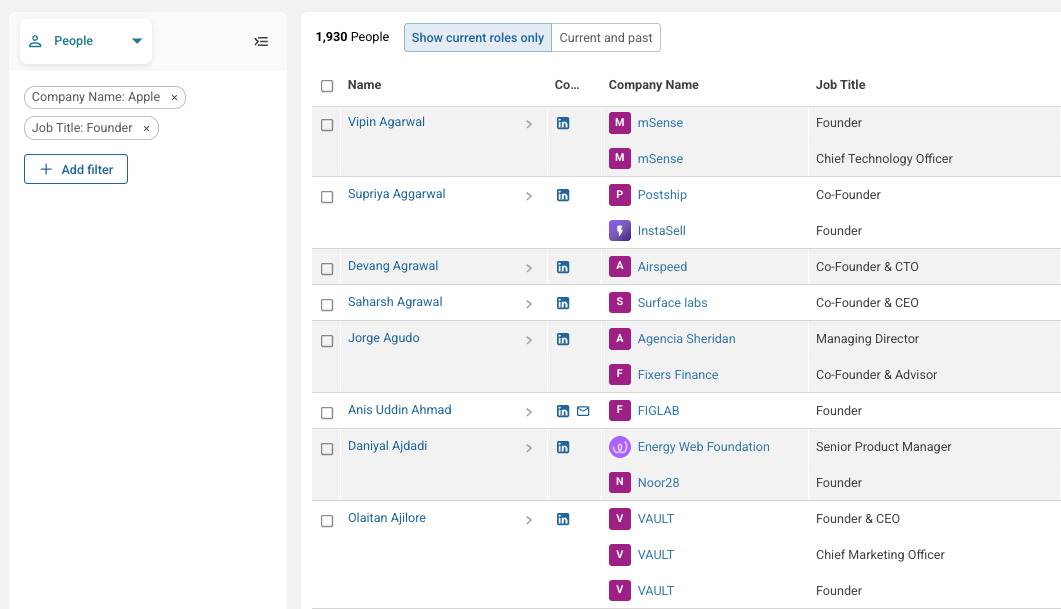The image size is (1061, 609).
Task: Collapse the filter sidebar panel icon
Action: (261, 41)
